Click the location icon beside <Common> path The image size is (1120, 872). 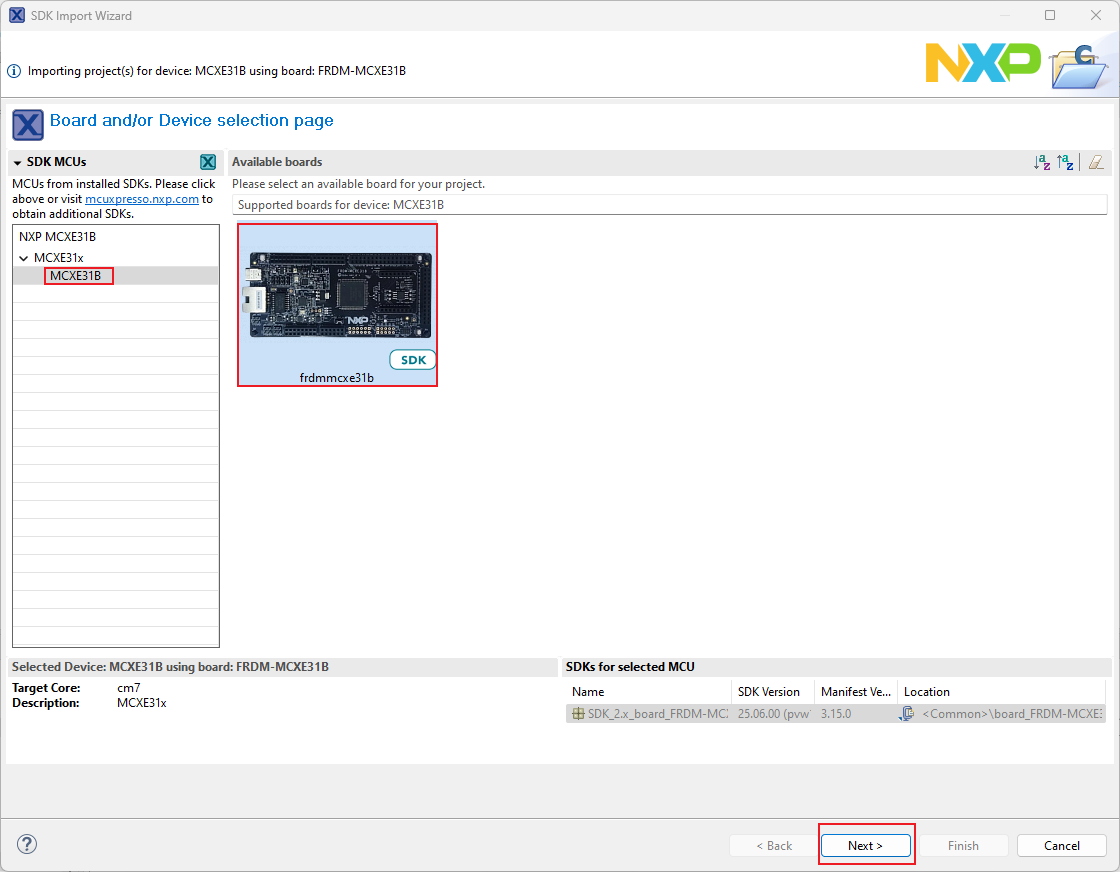[907, 714]
